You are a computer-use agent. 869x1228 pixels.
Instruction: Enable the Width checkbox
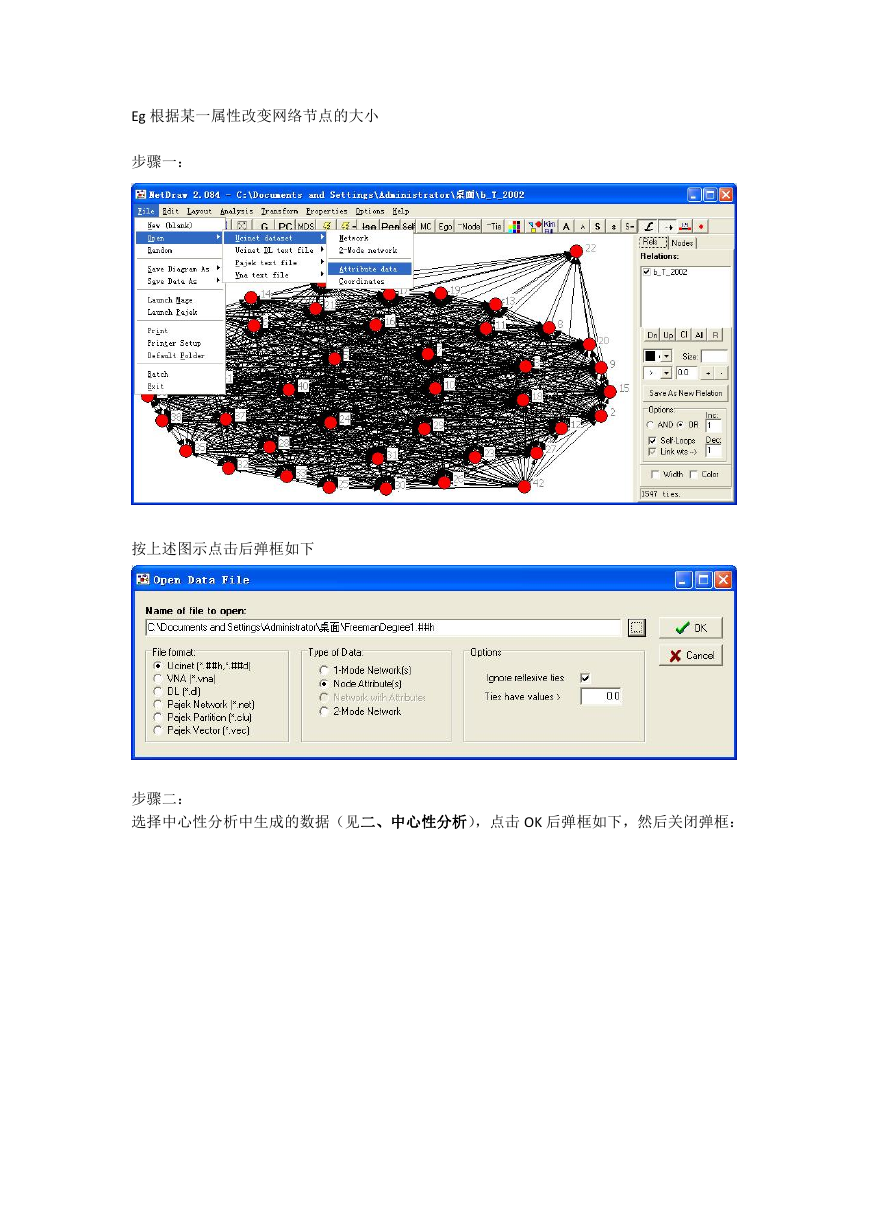[x=655, y=474]
